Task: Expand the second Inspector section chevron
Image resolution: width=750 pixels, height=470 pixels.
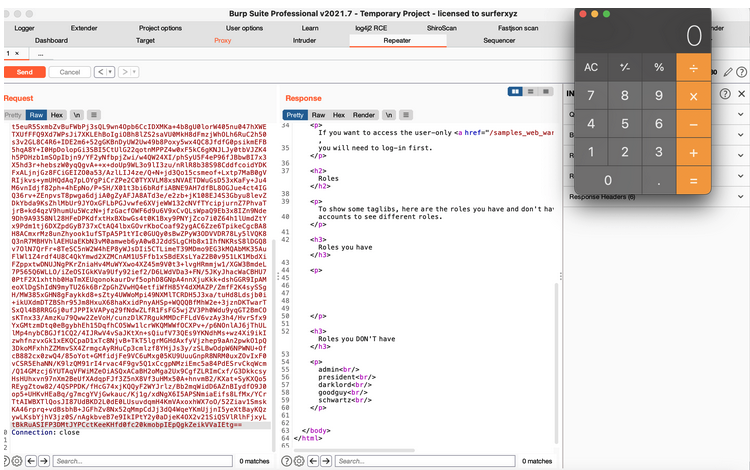Action: 740,135
